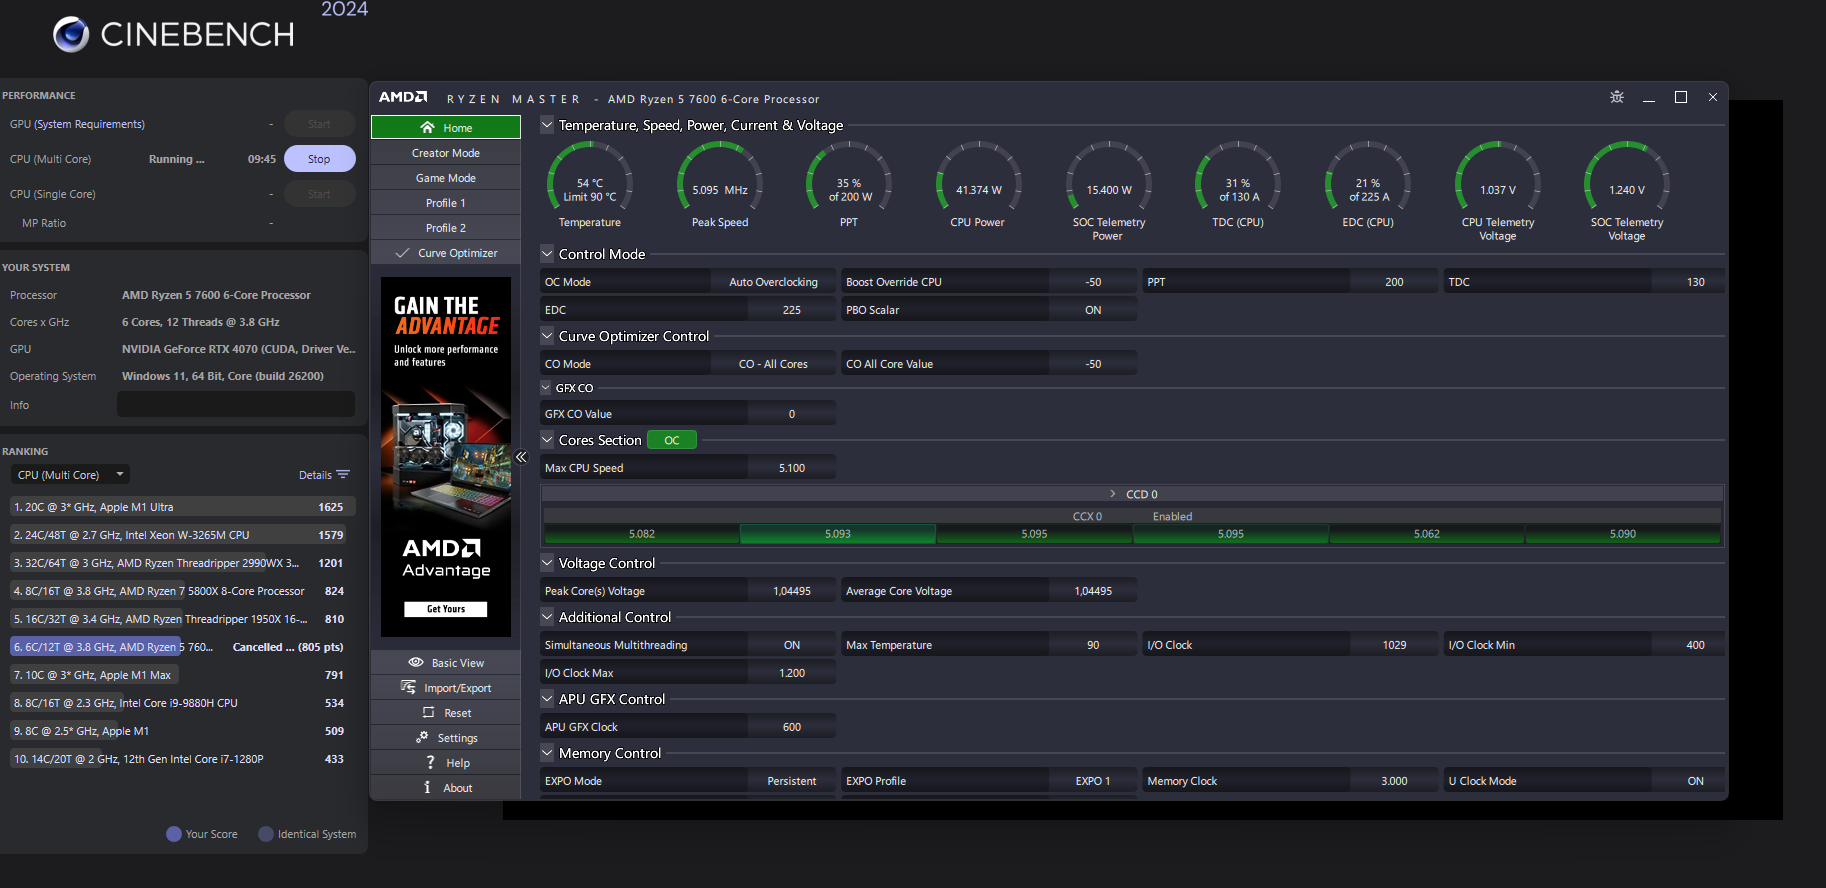Select core bar showing 5.093
The image size is (1826, 888).
tap(838, 534)
